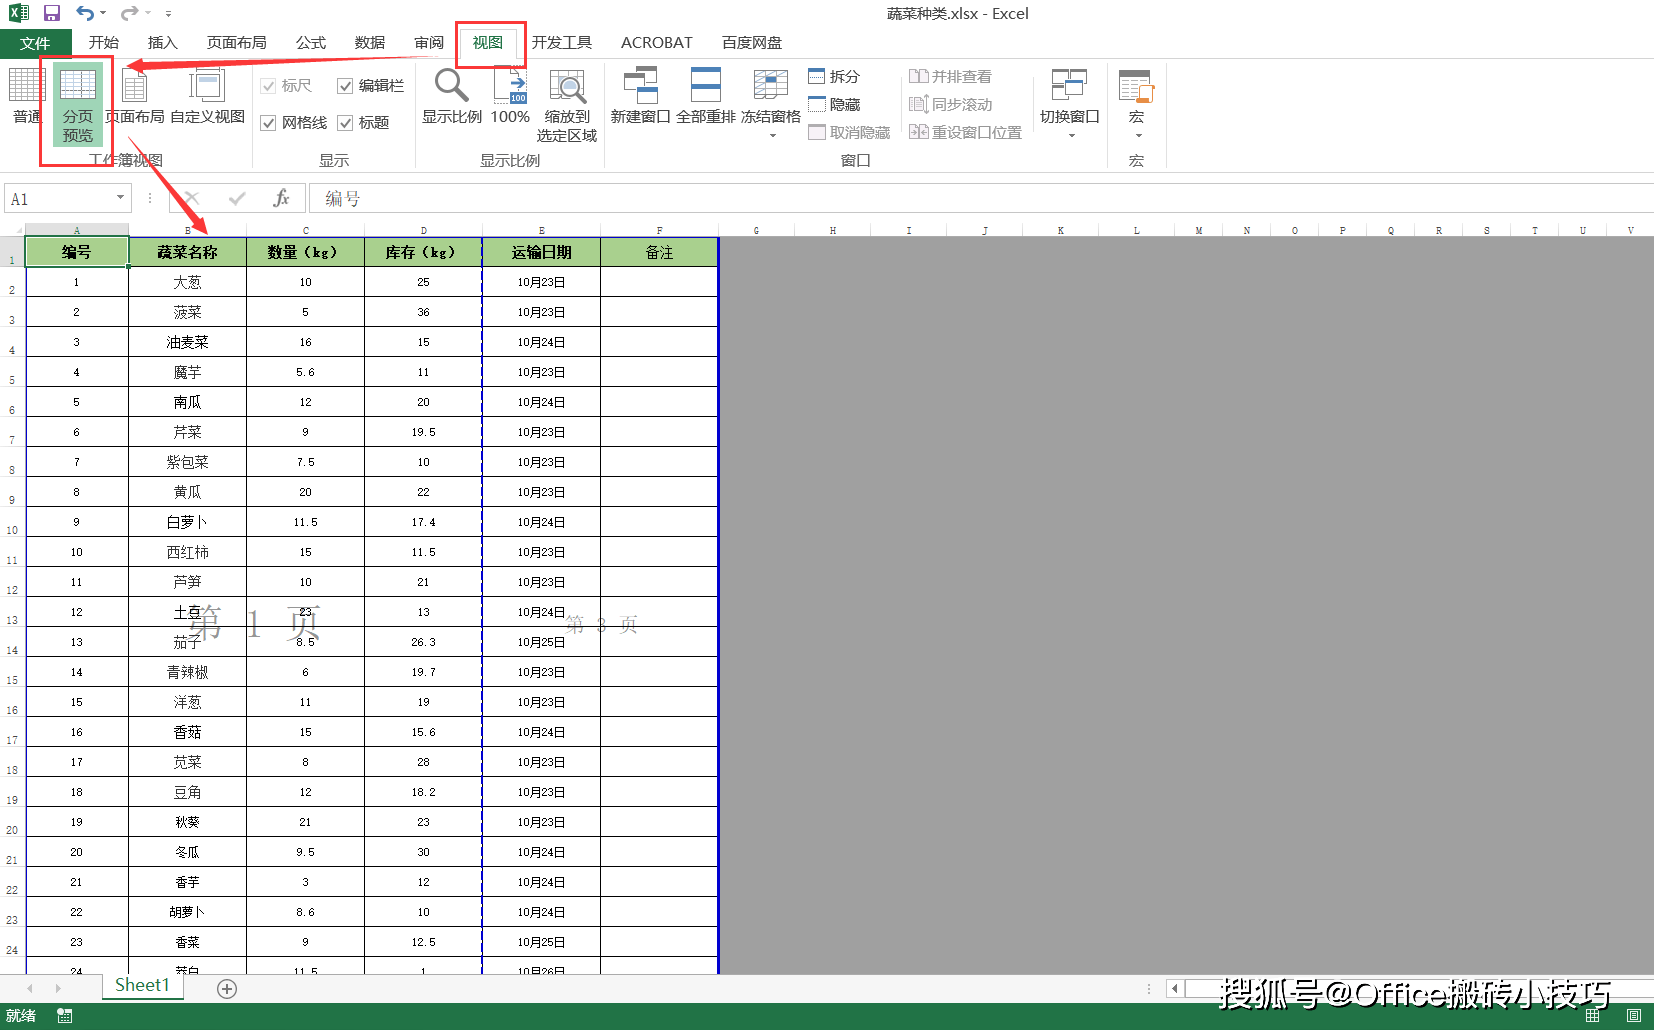1654x1030 pixels.
Task: Arrange All windows (全部重排)
Action: tap(705, 97)
